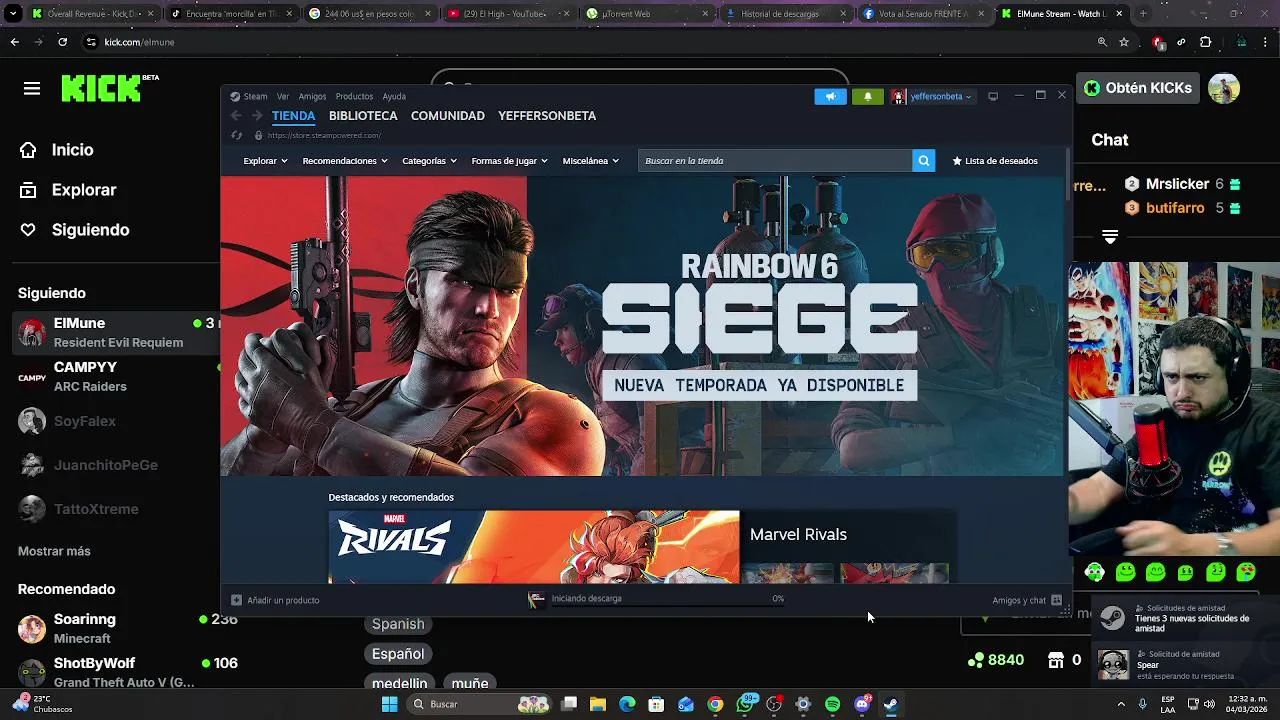Open Amigos y chat panel

coord(1027,600)
